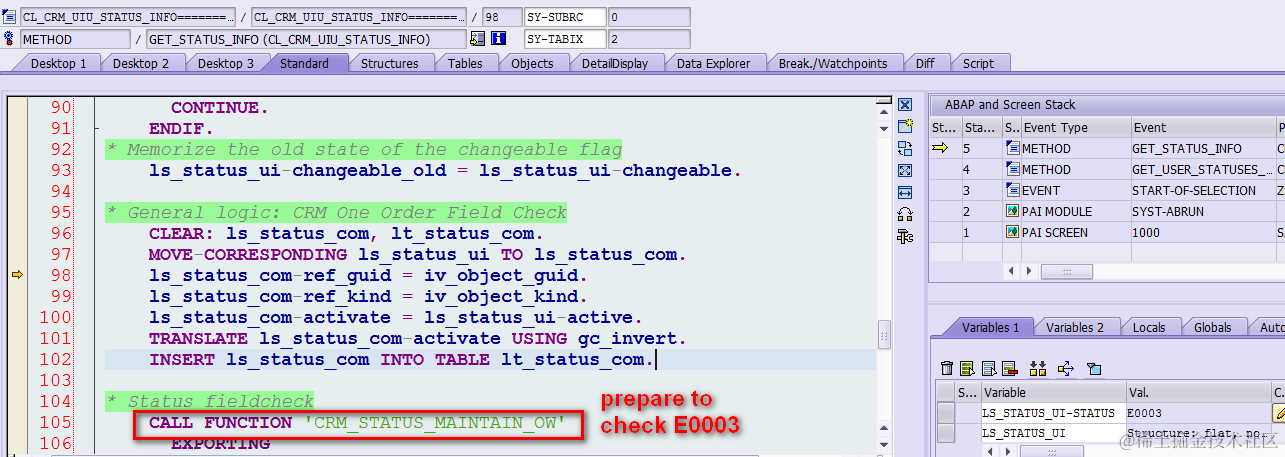1285x457 pixels.
Task: Open the Break./Watchpoints tab
Action: (833, 63)
